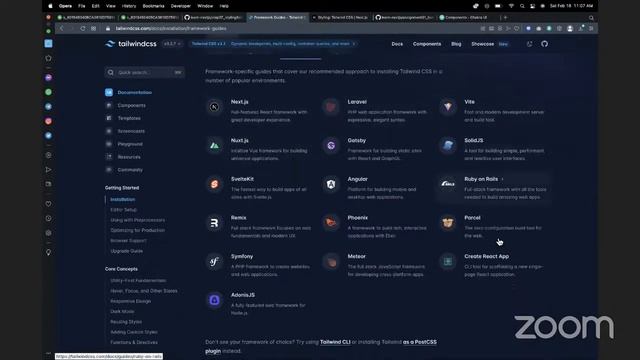Open macOS Spotlight search icon

522,6
